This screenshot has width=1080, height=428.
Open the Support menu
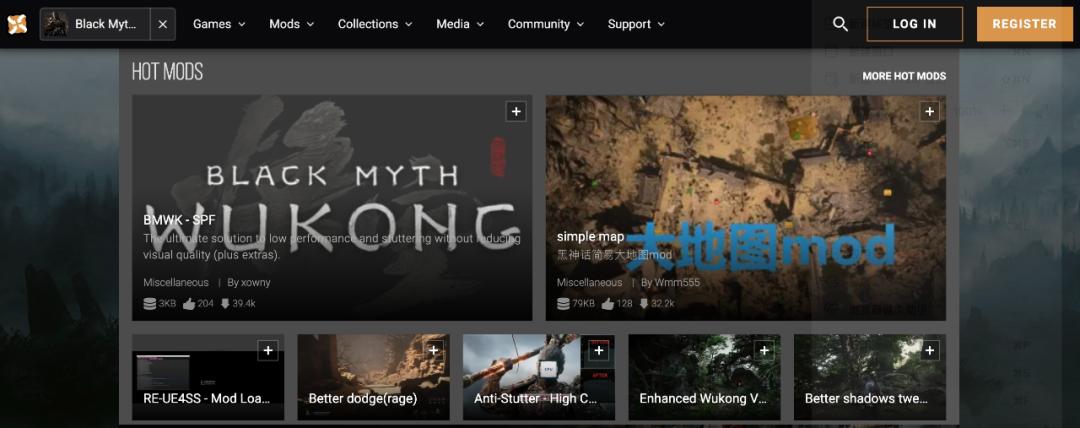636,24
